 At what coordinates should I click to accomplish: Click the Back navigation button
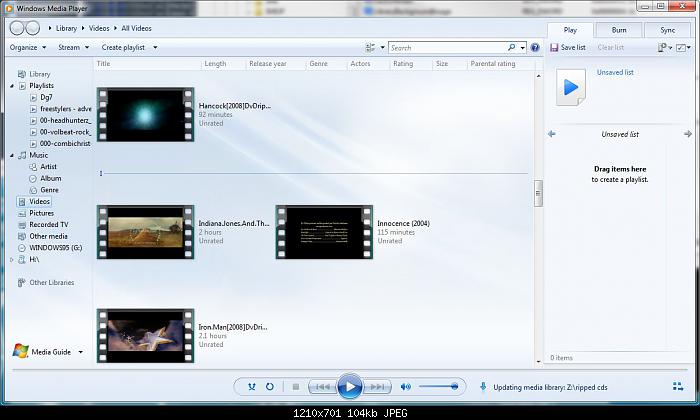pyautogui.click(x=17, y=28)
